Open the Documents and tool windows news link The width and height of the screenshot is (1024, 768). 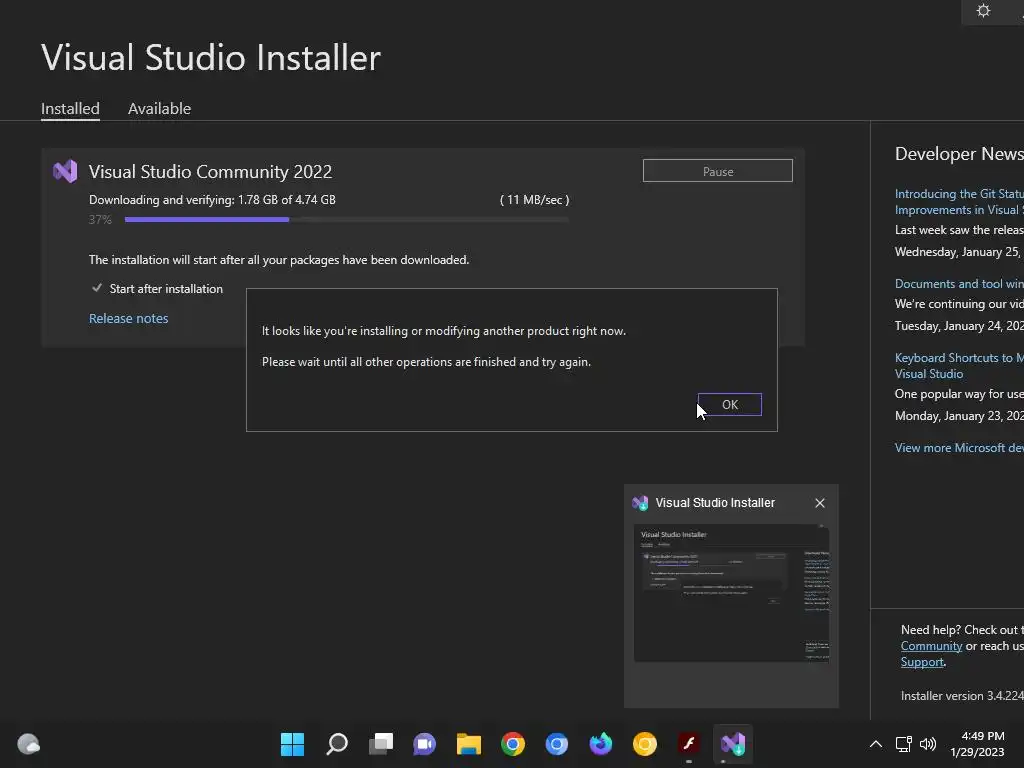click(x=959, y=283)
